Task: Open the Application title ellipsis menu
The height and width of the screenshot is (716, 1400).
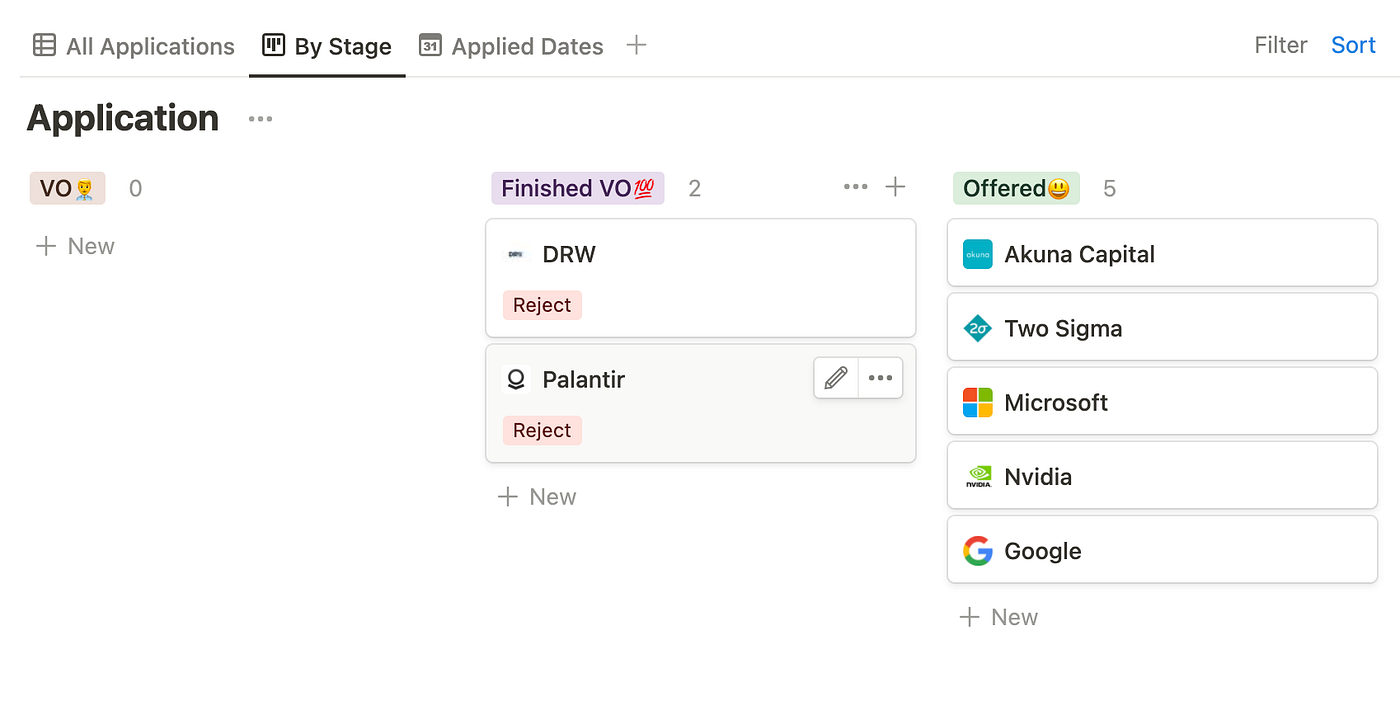Action: [x=260, y=119]
